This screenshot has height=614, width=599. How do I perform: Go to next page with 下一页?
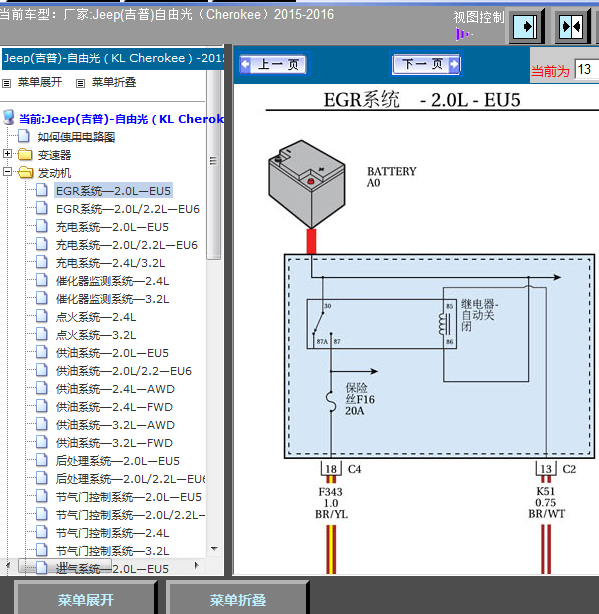[427, 64]
